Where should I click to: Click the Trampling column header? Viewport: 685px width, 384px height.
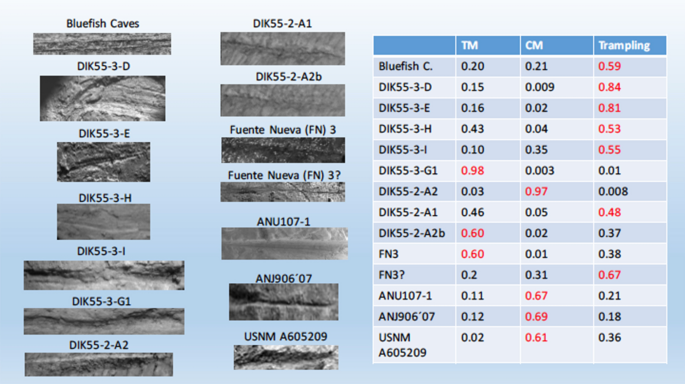(624, 45)
